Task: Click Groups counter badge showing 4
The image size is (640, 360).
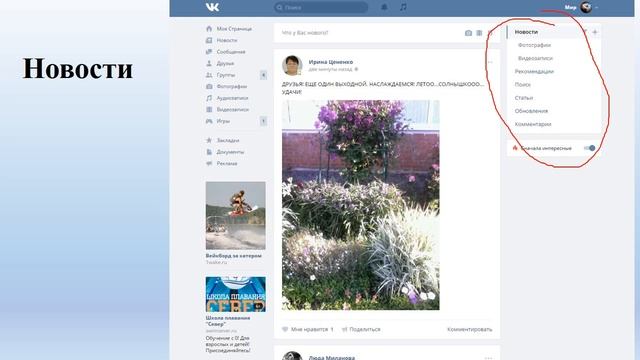Action: (x=263, y=75)
